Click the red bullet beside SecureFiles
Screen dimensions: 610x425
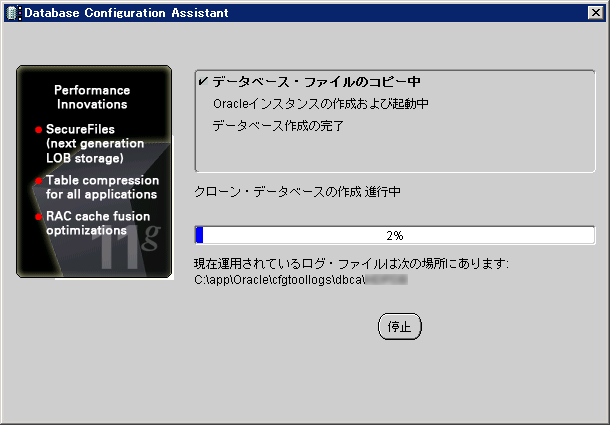(x=39, y=130)
